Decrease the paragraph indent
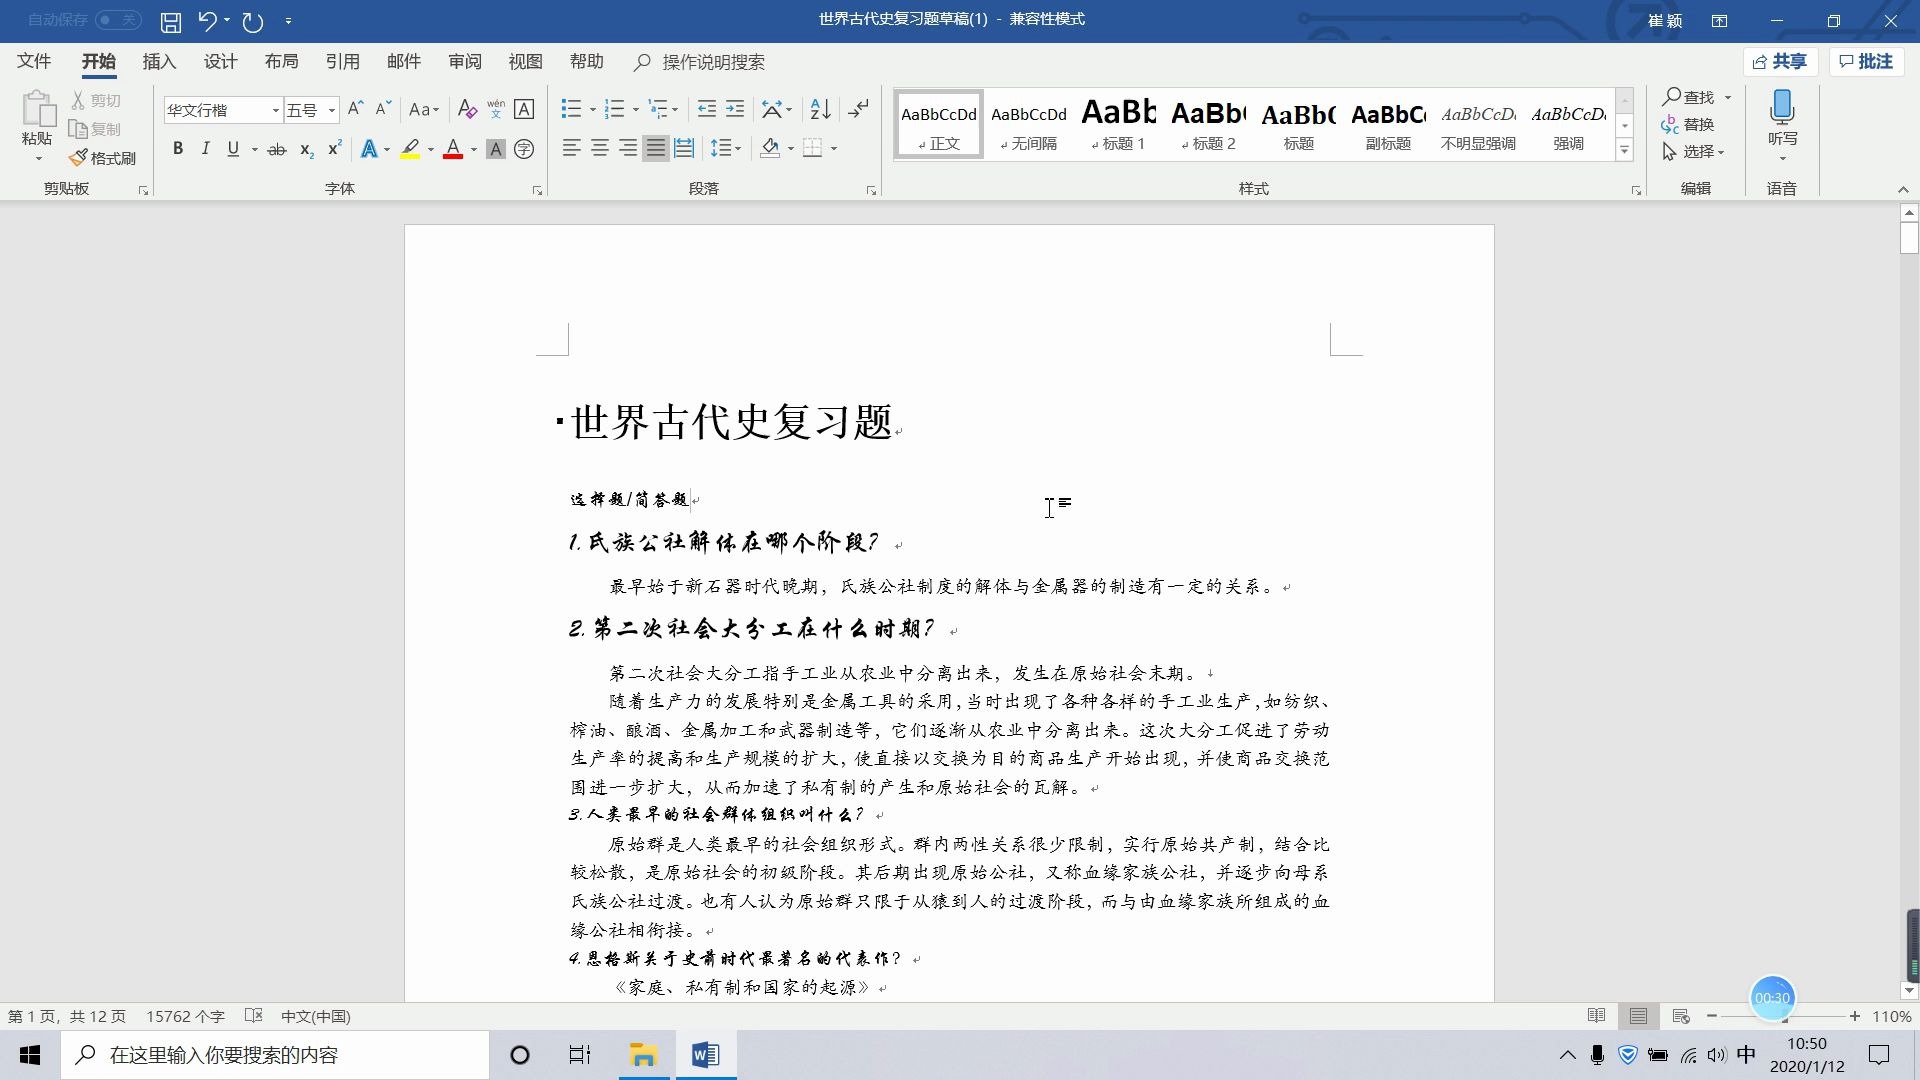 [x=706, y=109]
